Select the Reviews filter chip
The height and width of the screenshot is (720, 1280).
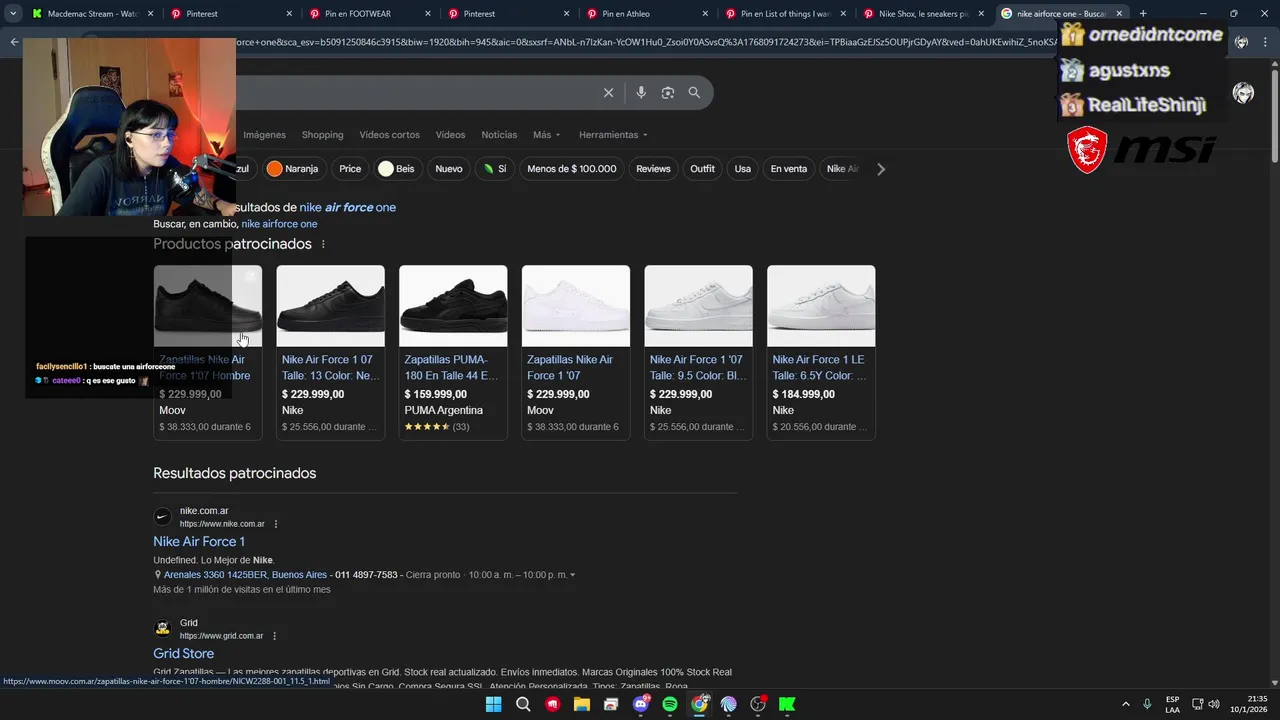coord(653,169)
